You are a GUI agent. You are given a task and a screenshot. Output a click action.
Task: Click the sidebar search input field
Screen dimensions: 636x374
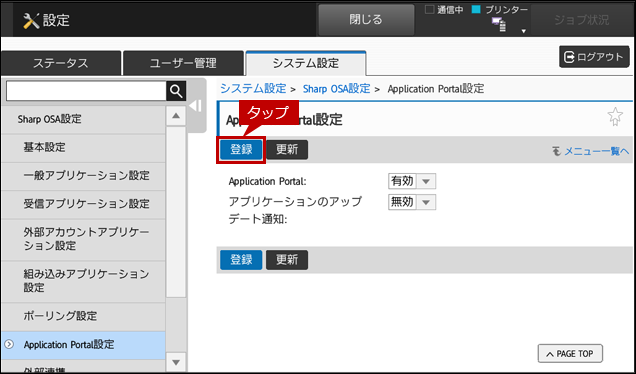[x=86, y=91]
